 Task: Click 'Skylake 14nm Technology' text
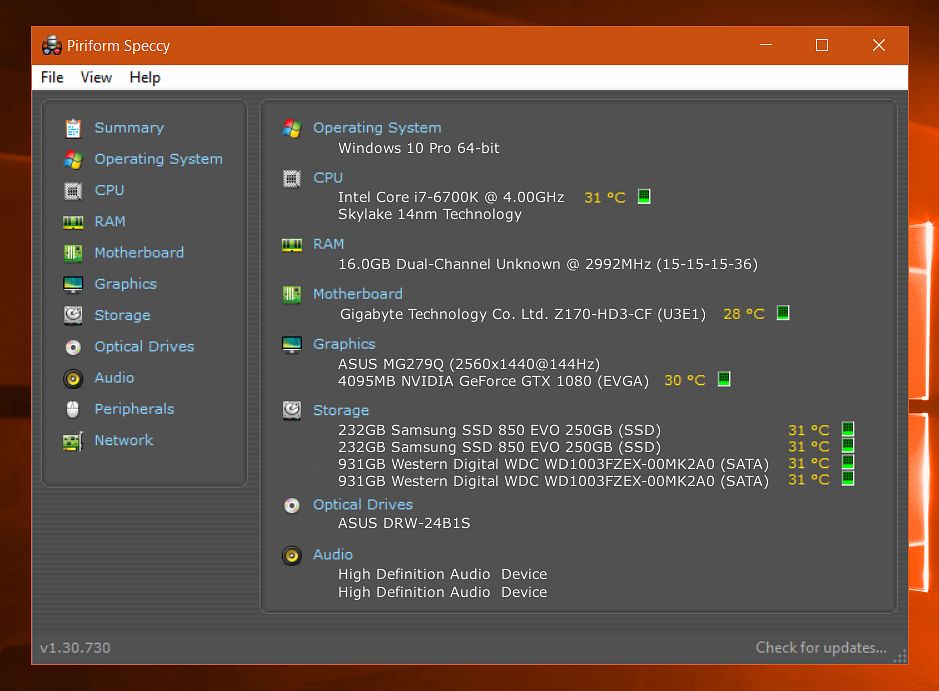[x=430, y=214]
